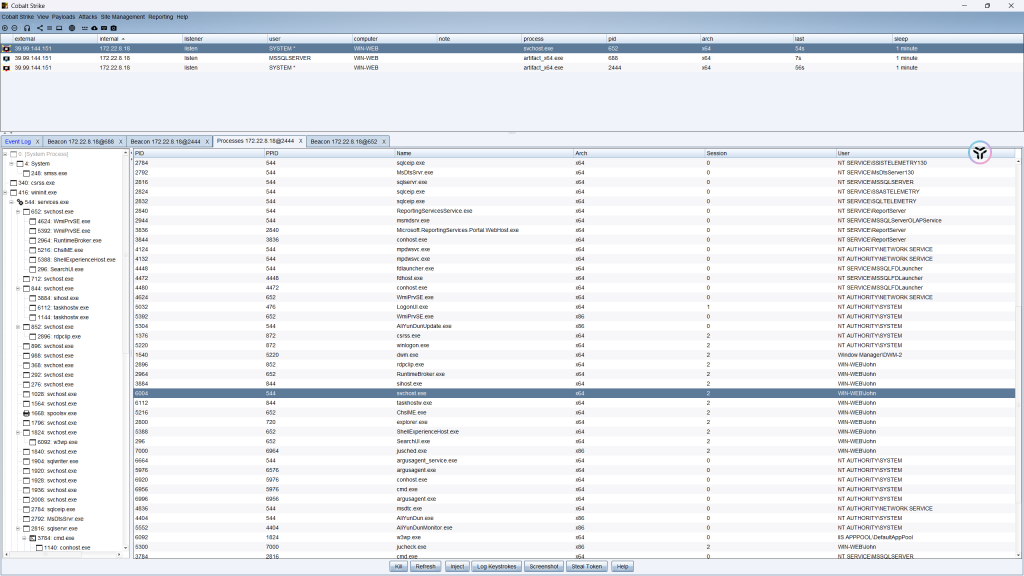Select the beacon icon for the MSSQLSERVER session
Viewport: 1024px width, 576px height.
pyautogui.click(x=7, y=58)
